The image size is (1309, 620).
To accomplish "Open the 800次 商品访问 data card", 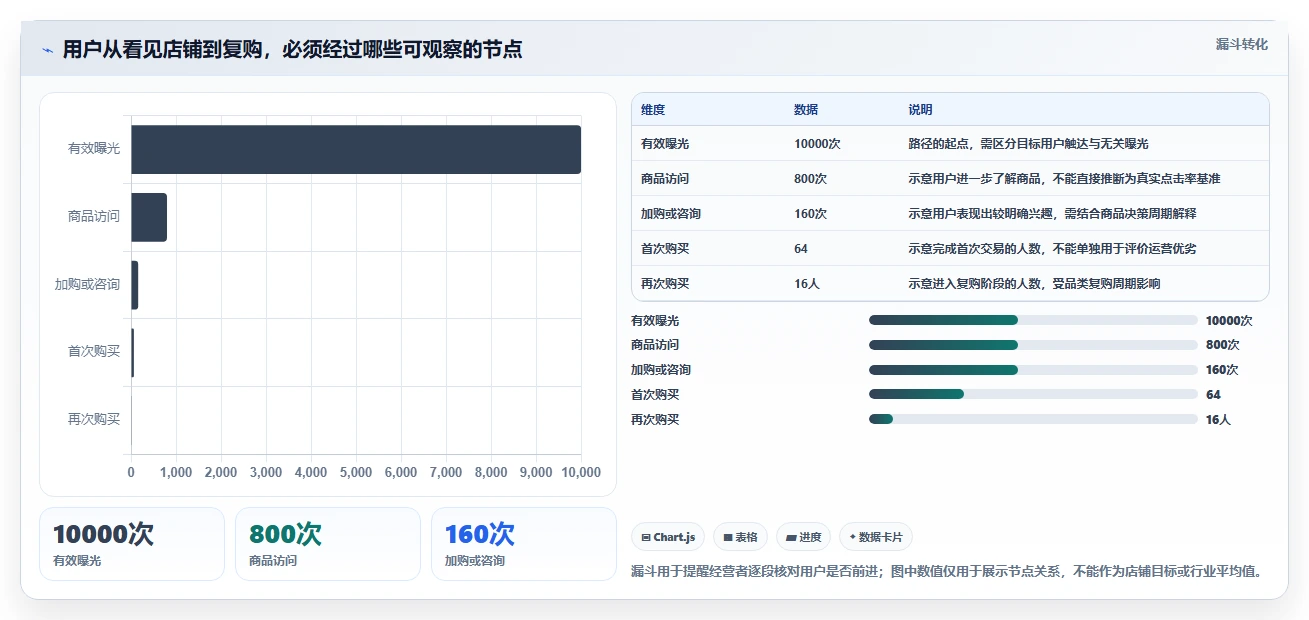I will (x=328, y=544).
